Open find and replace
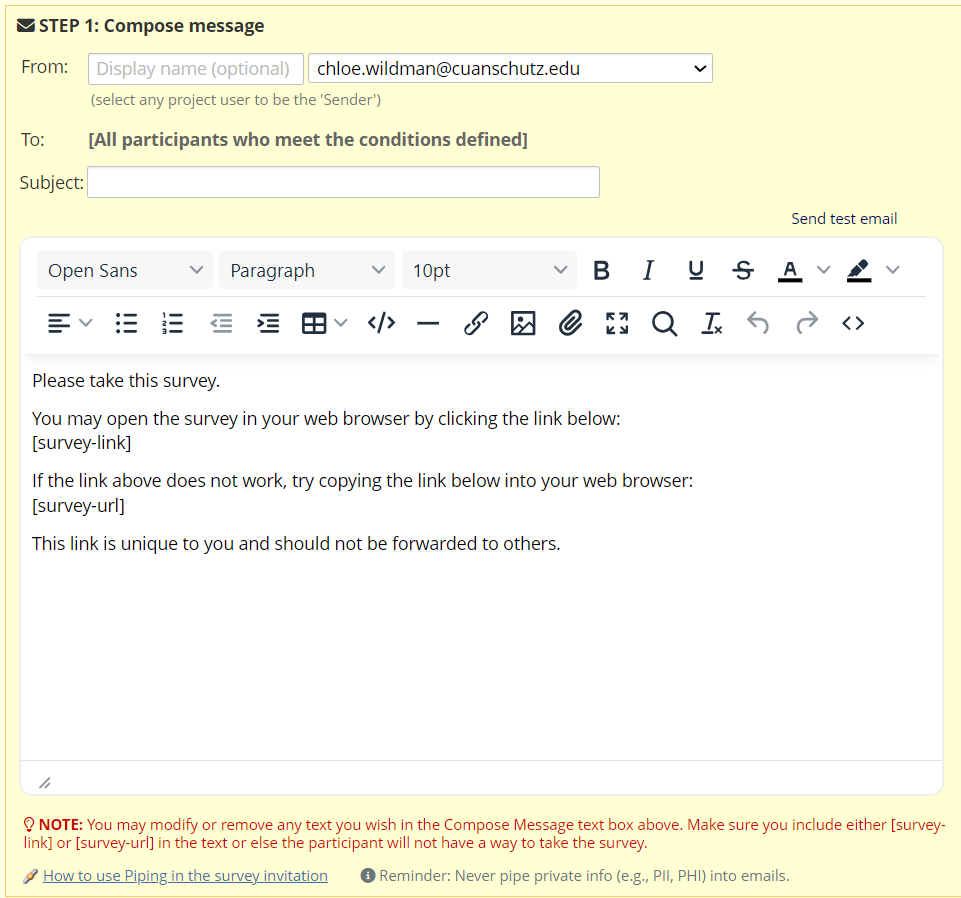 [664, 322]
